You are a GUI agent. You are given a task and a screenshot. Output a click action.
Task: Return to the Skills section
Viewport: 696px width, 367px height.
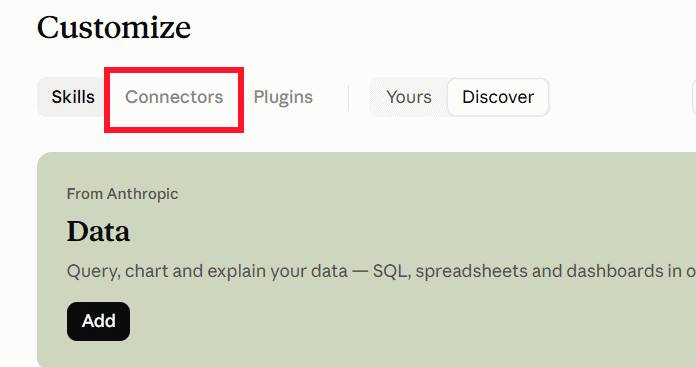click(73, 97)
